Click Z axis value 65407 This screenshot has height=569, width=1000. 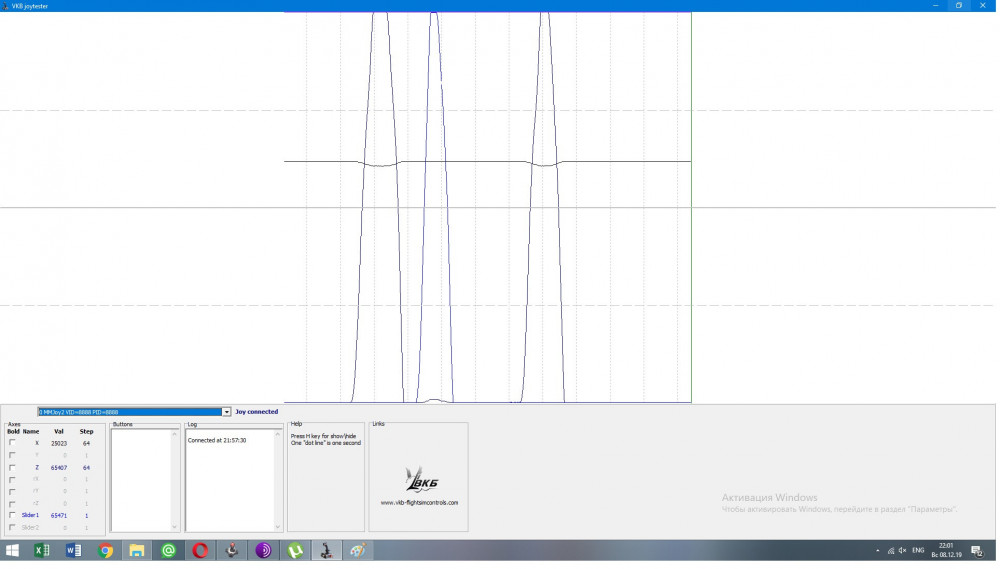[x=59, y=469]
